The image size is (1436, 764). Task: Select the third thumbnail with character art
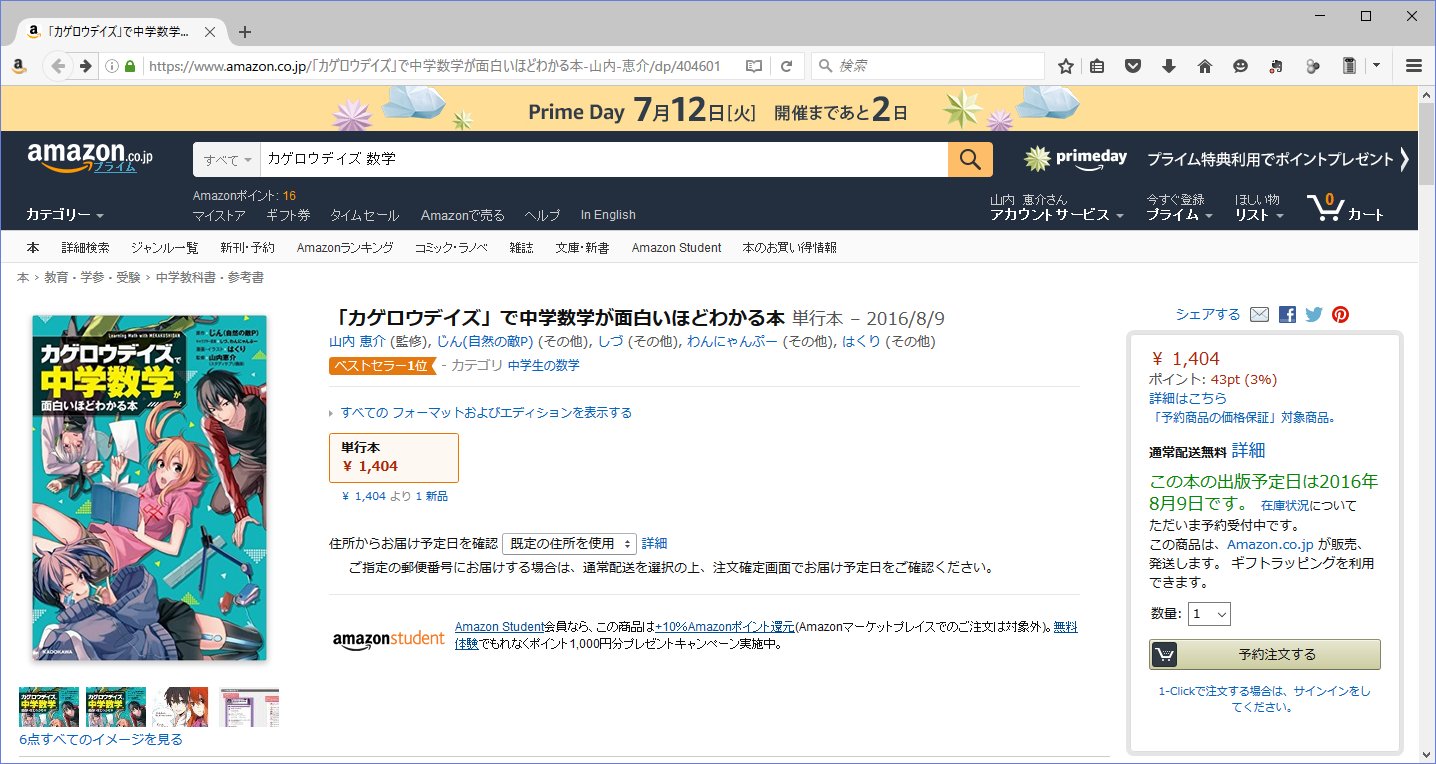pyautogui.click(x=181, y=706)
